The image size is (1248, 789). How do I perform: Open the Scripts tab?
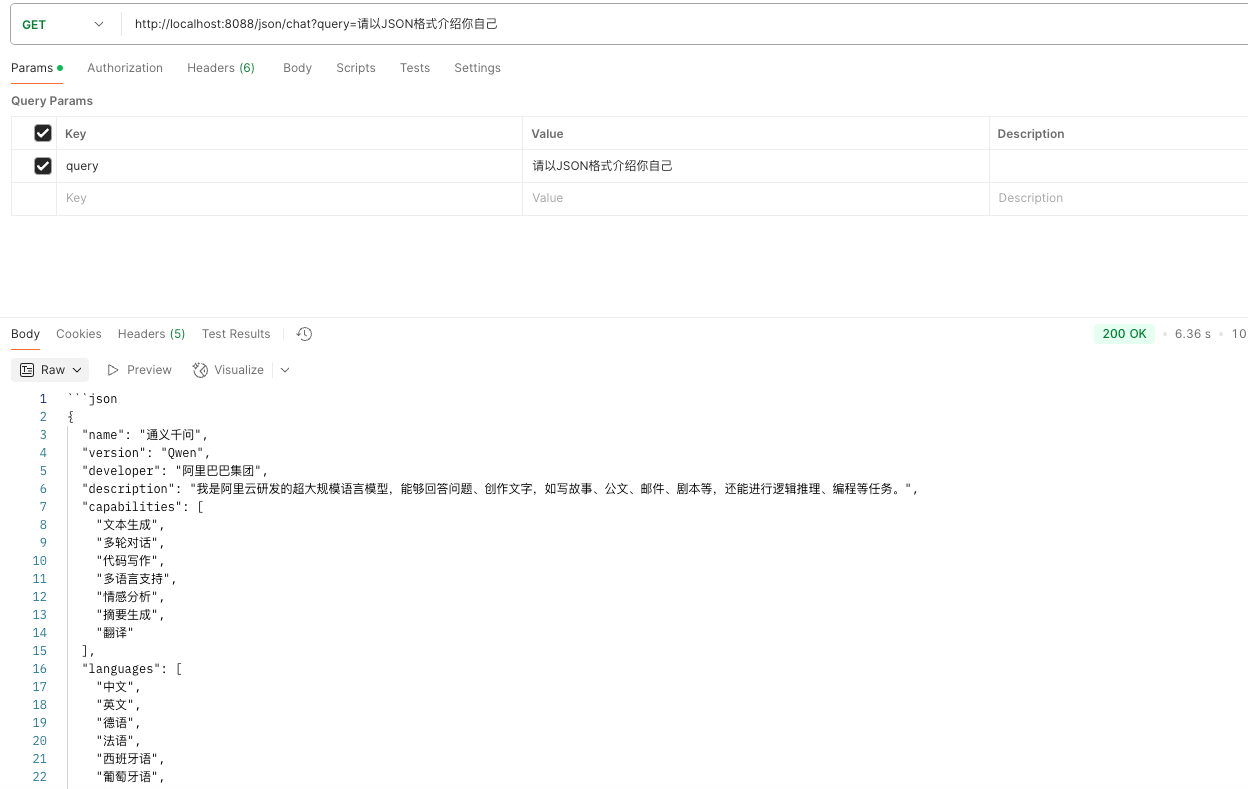(355, 68)
